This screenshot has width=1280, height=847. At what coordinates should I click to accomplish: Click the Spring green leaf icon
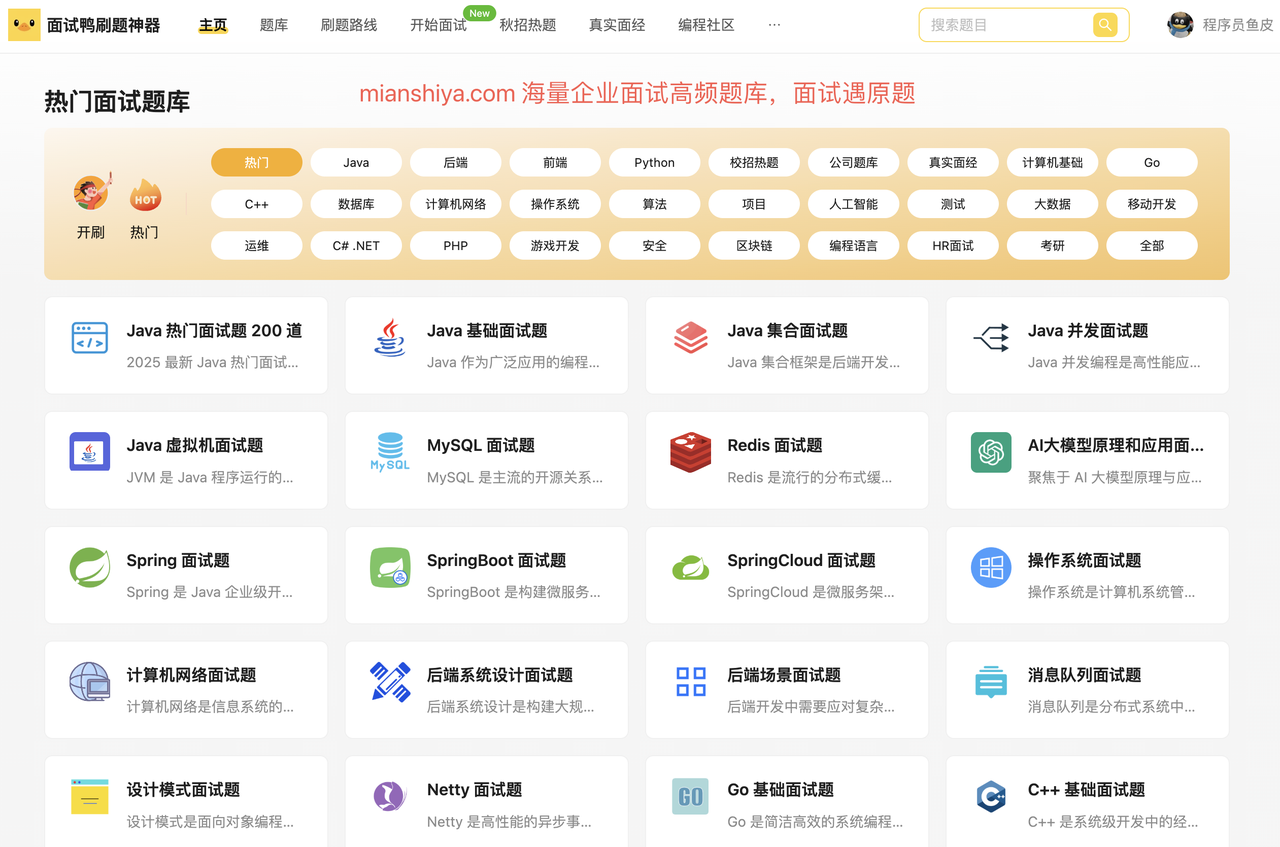(90, 568)
